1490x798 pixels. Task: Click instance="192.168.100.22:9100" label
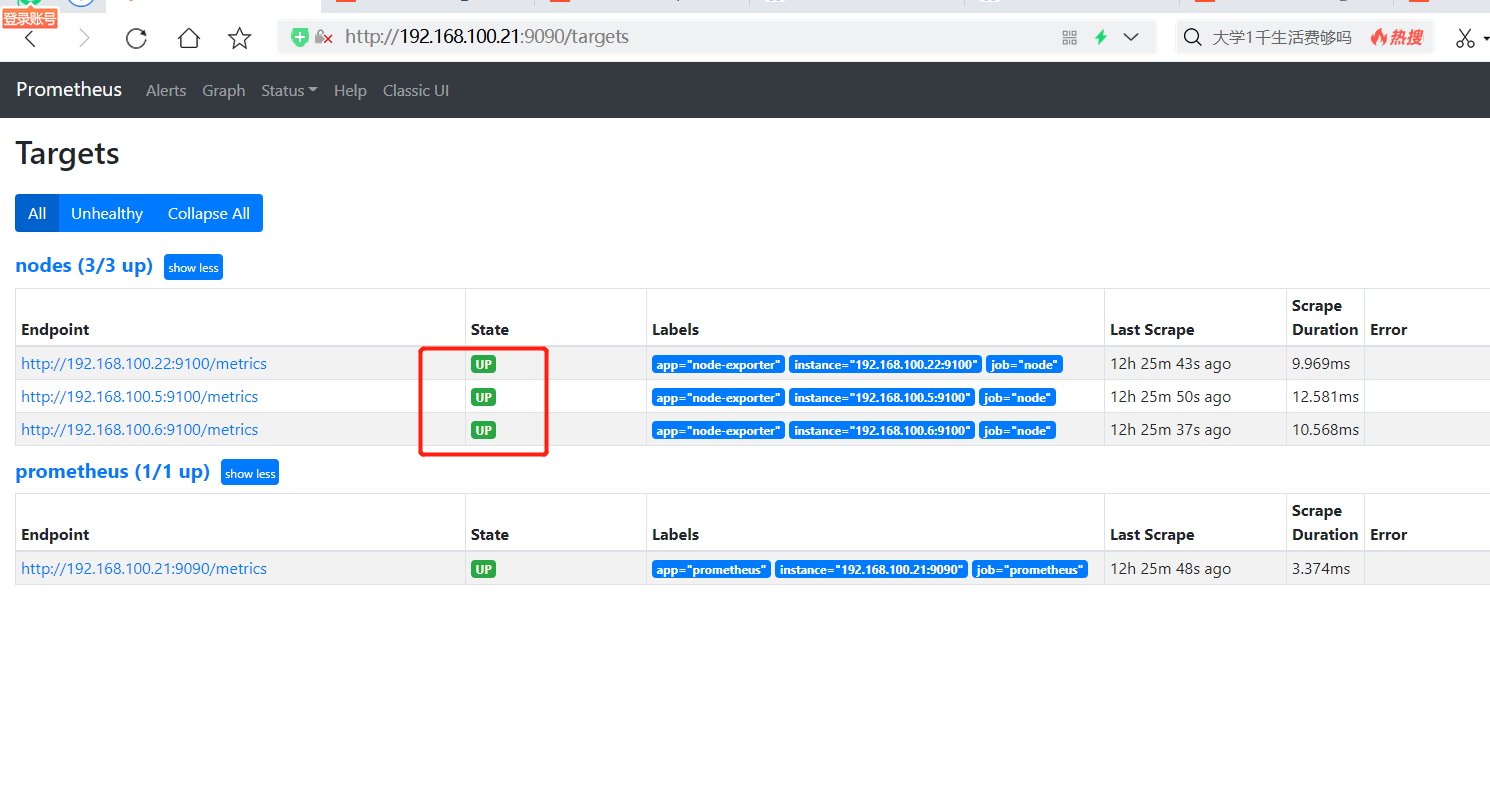(885, 364)
